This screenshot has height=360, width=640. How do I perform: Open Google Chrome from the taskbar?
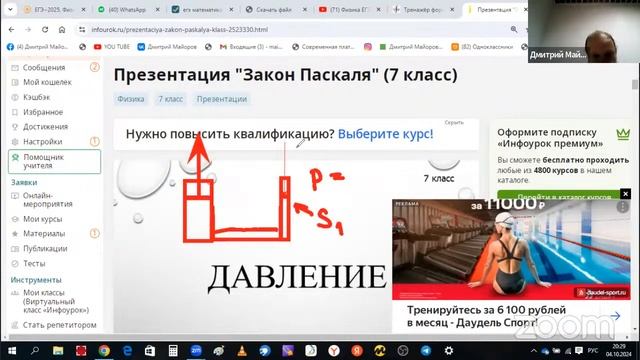(104, 351)
